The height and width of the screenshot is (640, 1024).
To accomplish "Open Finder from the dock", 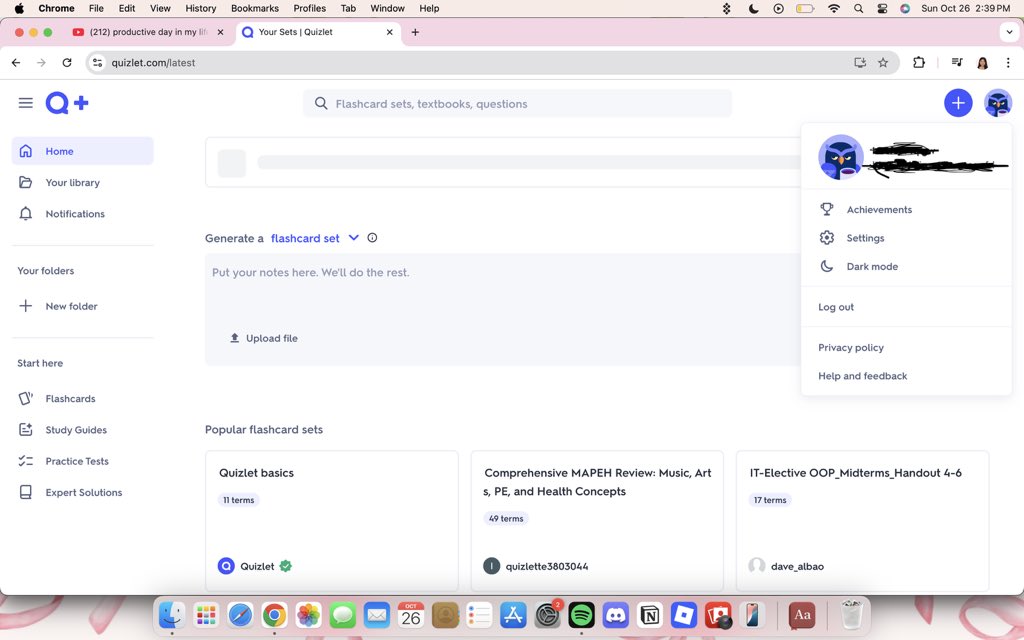I will click(x=172, y=615).
